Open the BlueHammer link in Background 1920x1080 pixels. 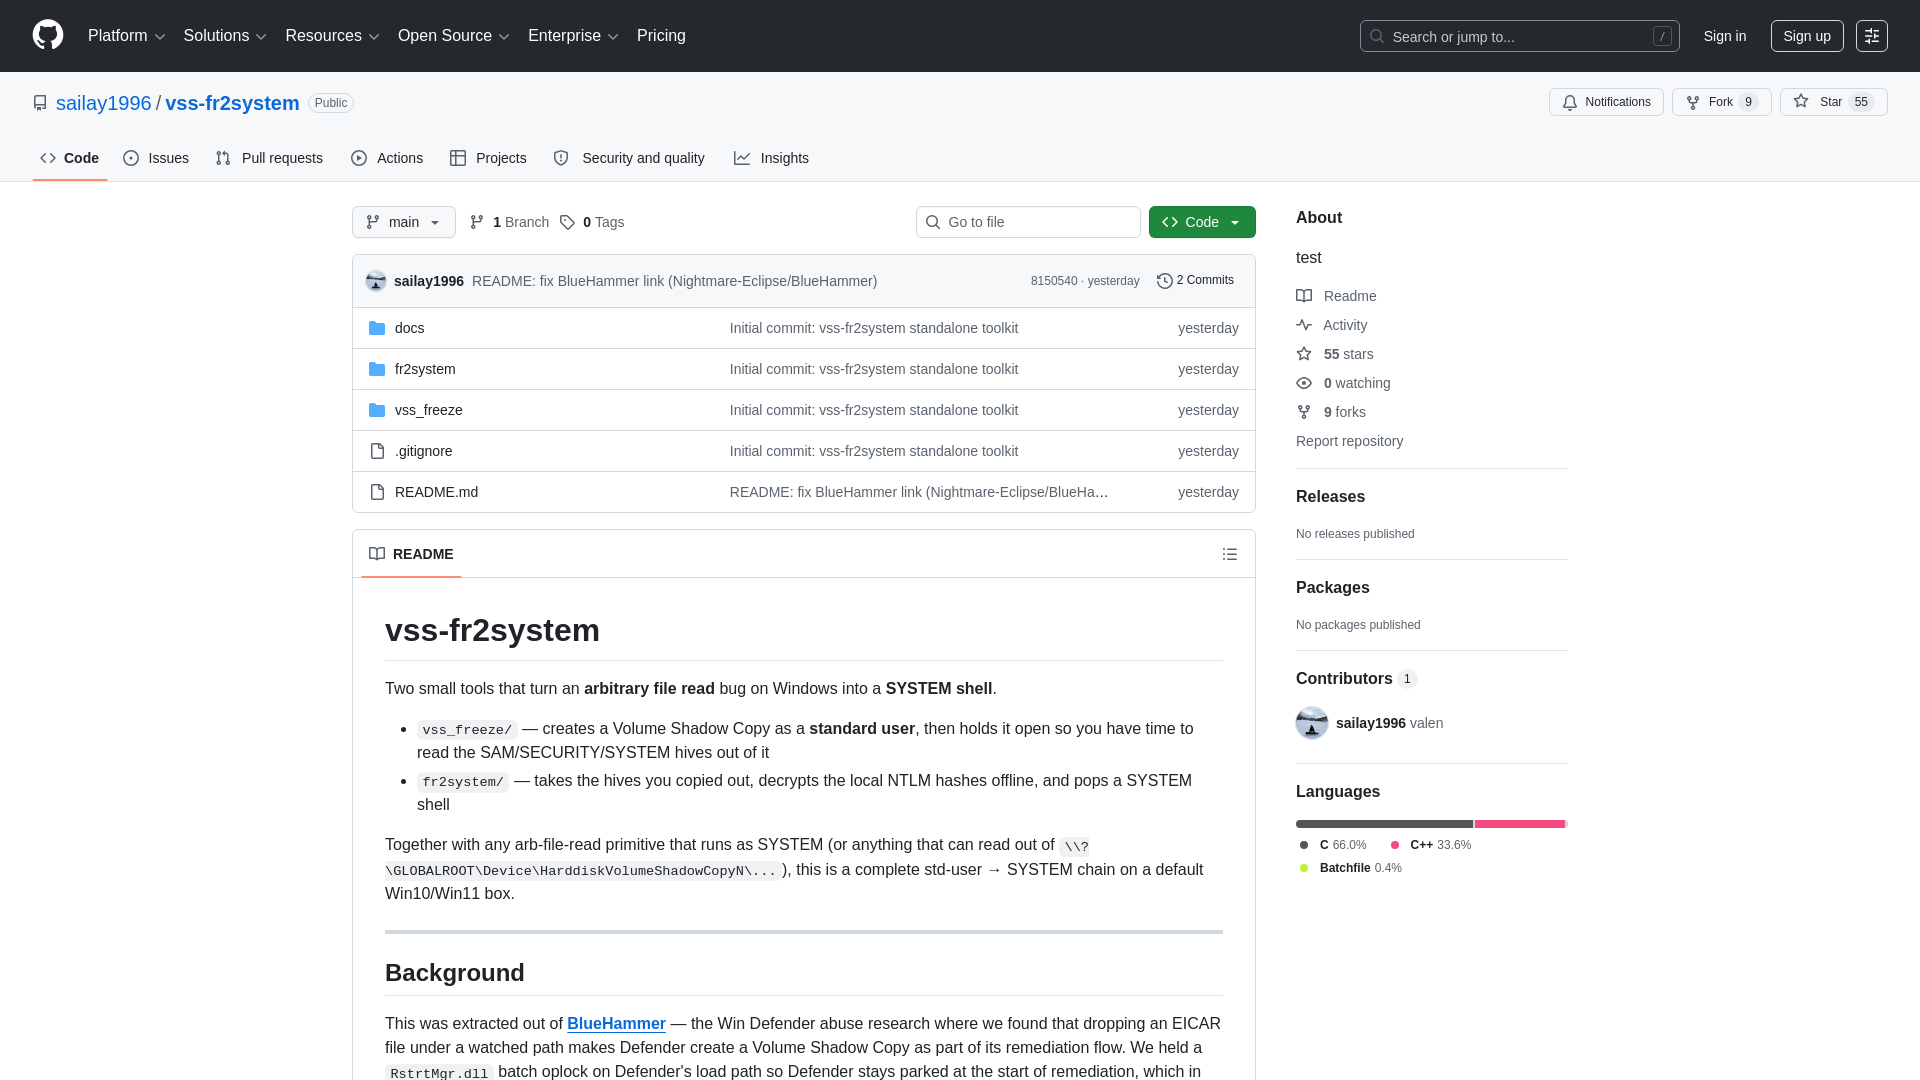coord(616,1024)
